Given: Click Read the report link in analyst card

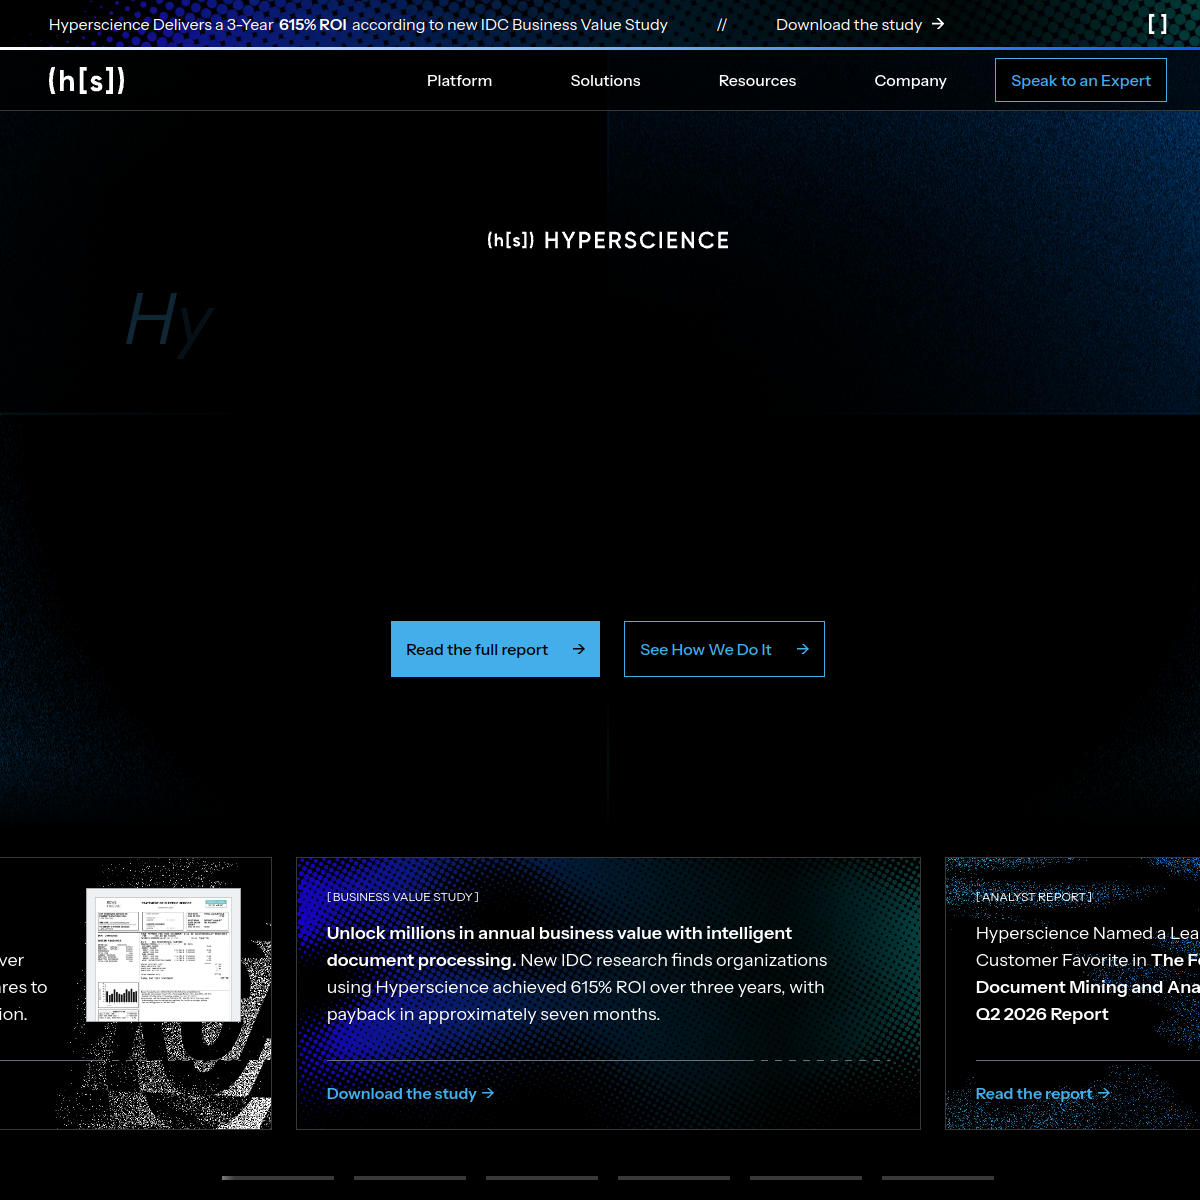Looking at the screenshot, I should [1042, 1093].
